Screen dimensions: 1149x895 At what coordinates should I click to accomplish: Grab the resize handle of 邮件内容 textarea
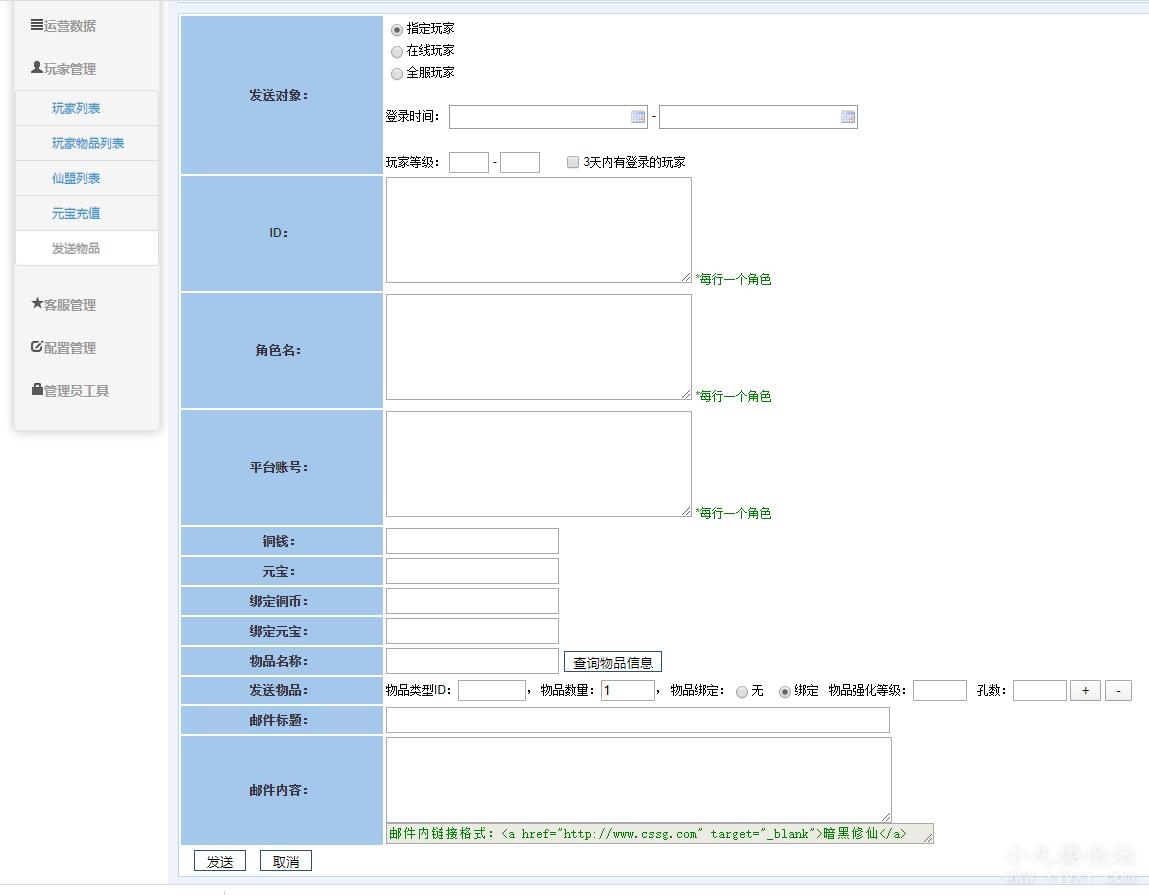click(885, 816)
